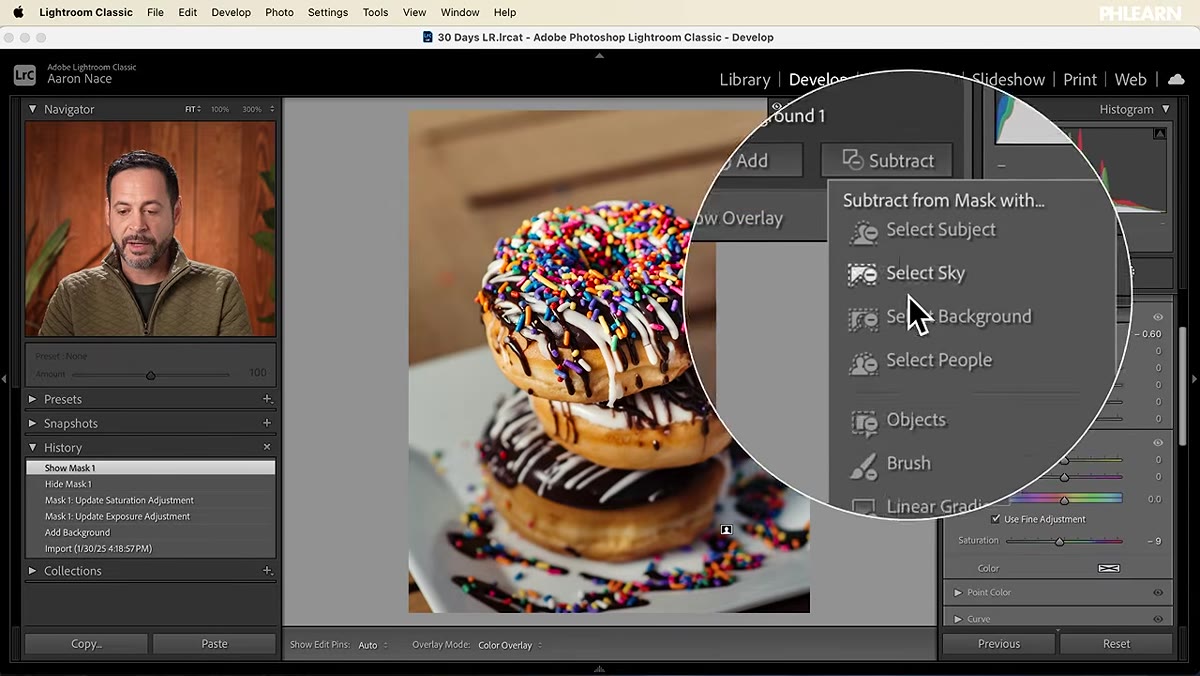Select the 'Import (1/30/25 4:18:57 PM)' history step
Screen dimensions: 1200x676
coord(150,548)
